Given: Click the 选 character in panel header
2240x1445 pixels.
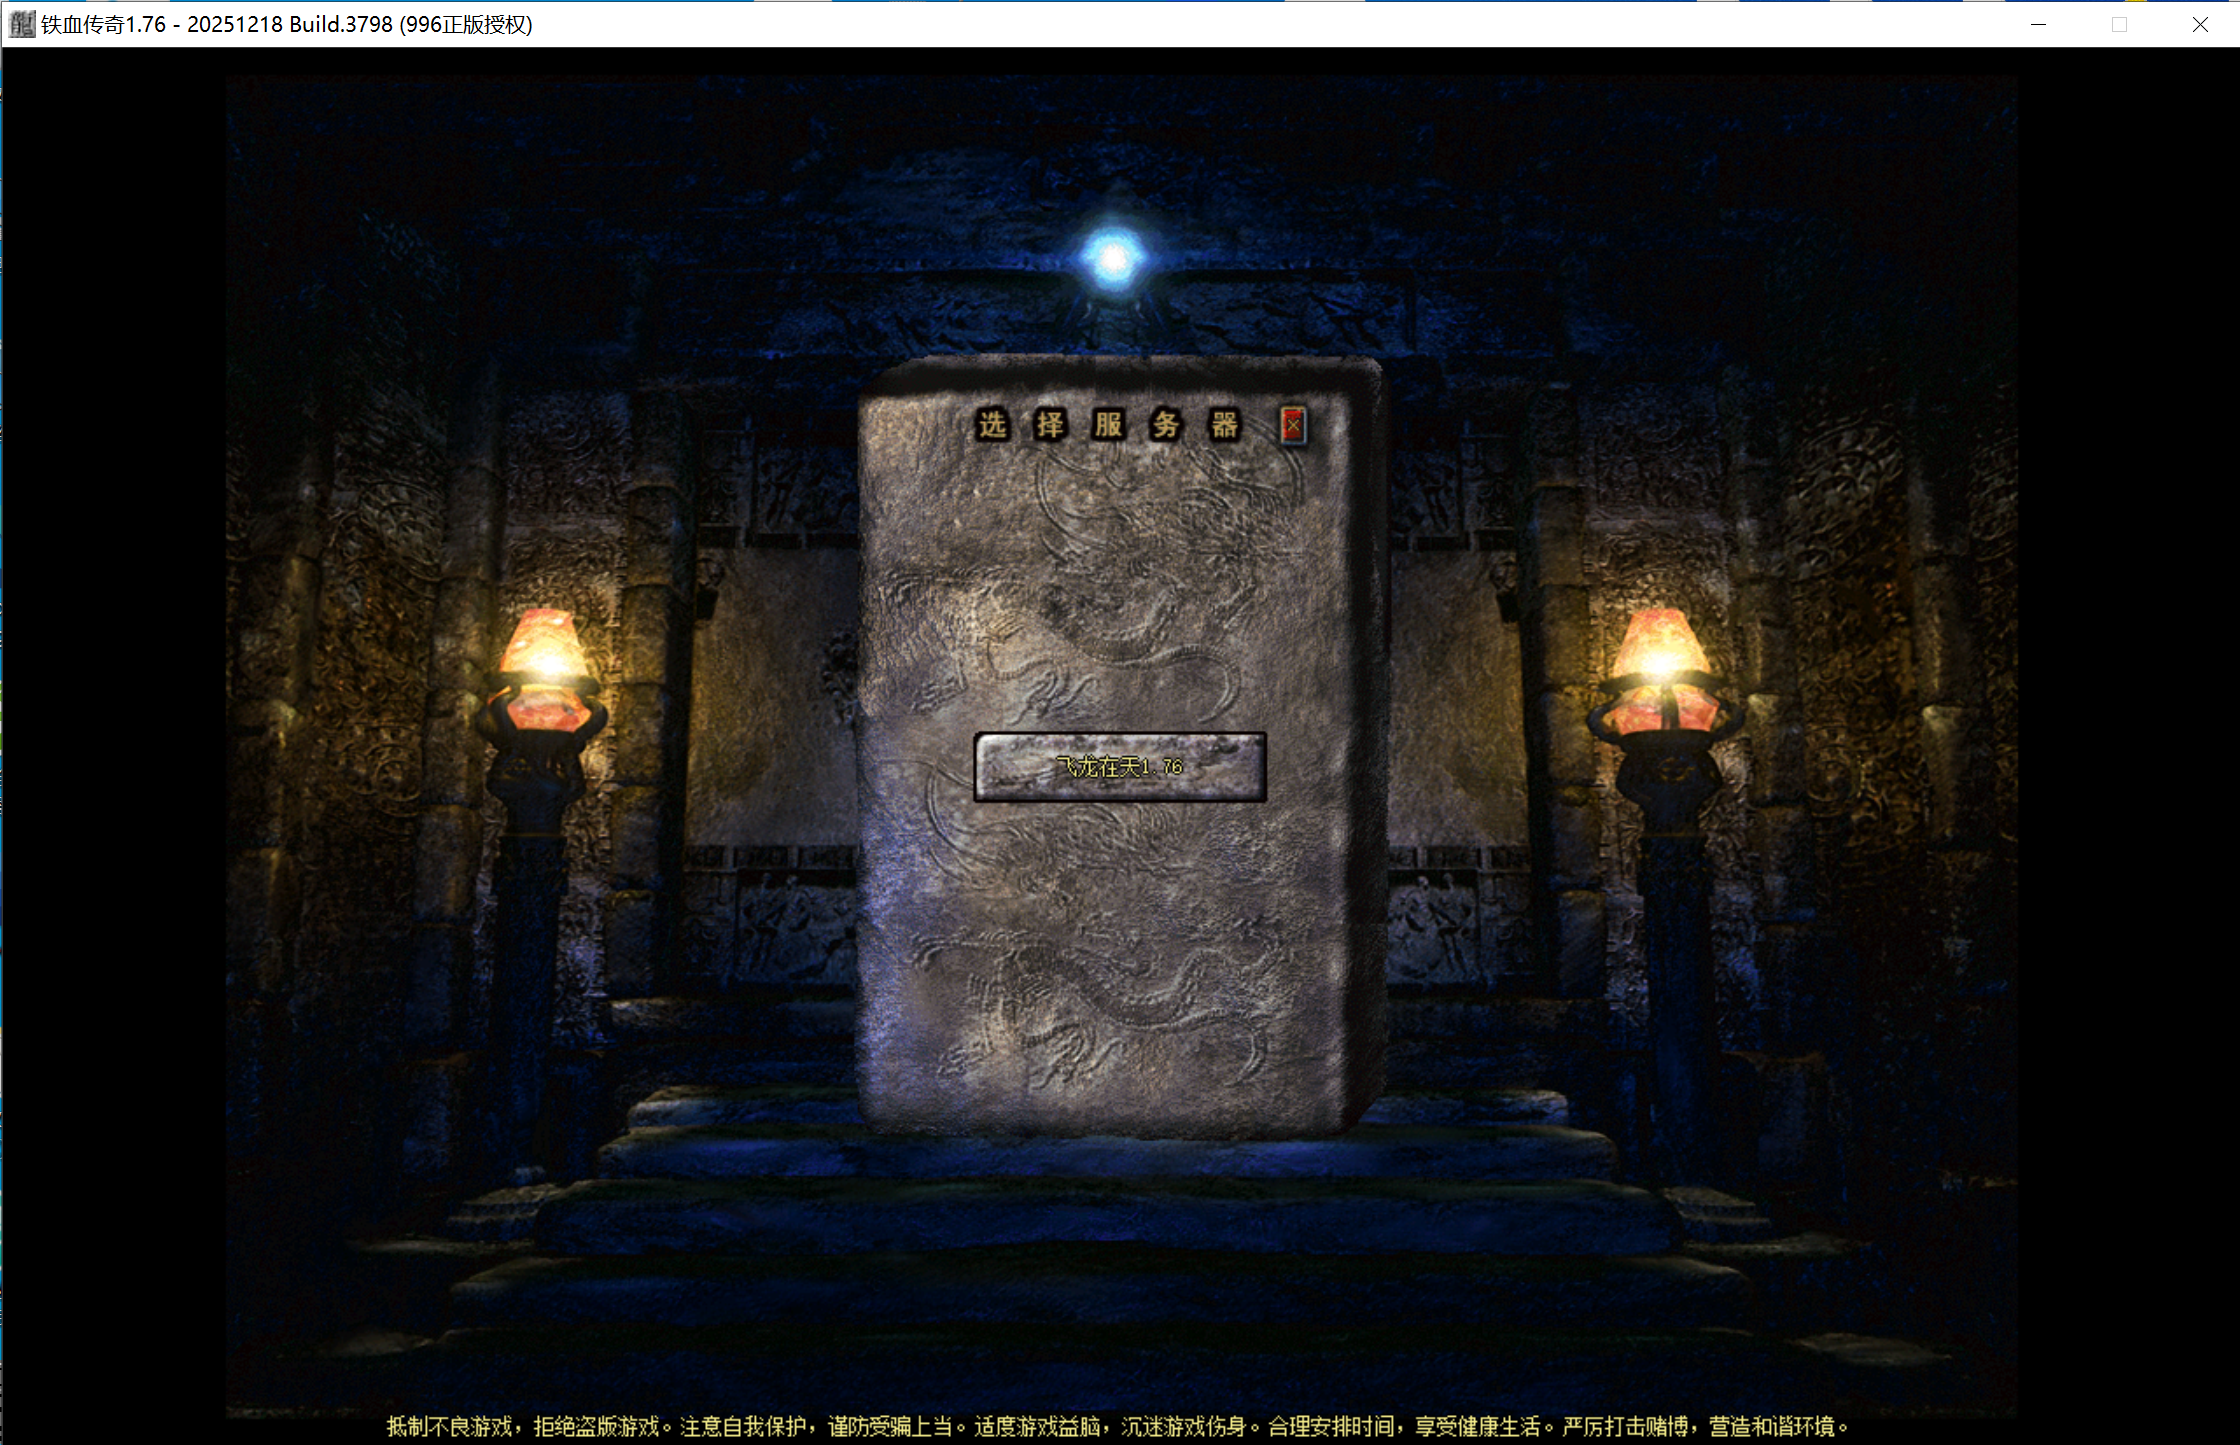Looking at the screenshot, I should [x=992, y=425].
